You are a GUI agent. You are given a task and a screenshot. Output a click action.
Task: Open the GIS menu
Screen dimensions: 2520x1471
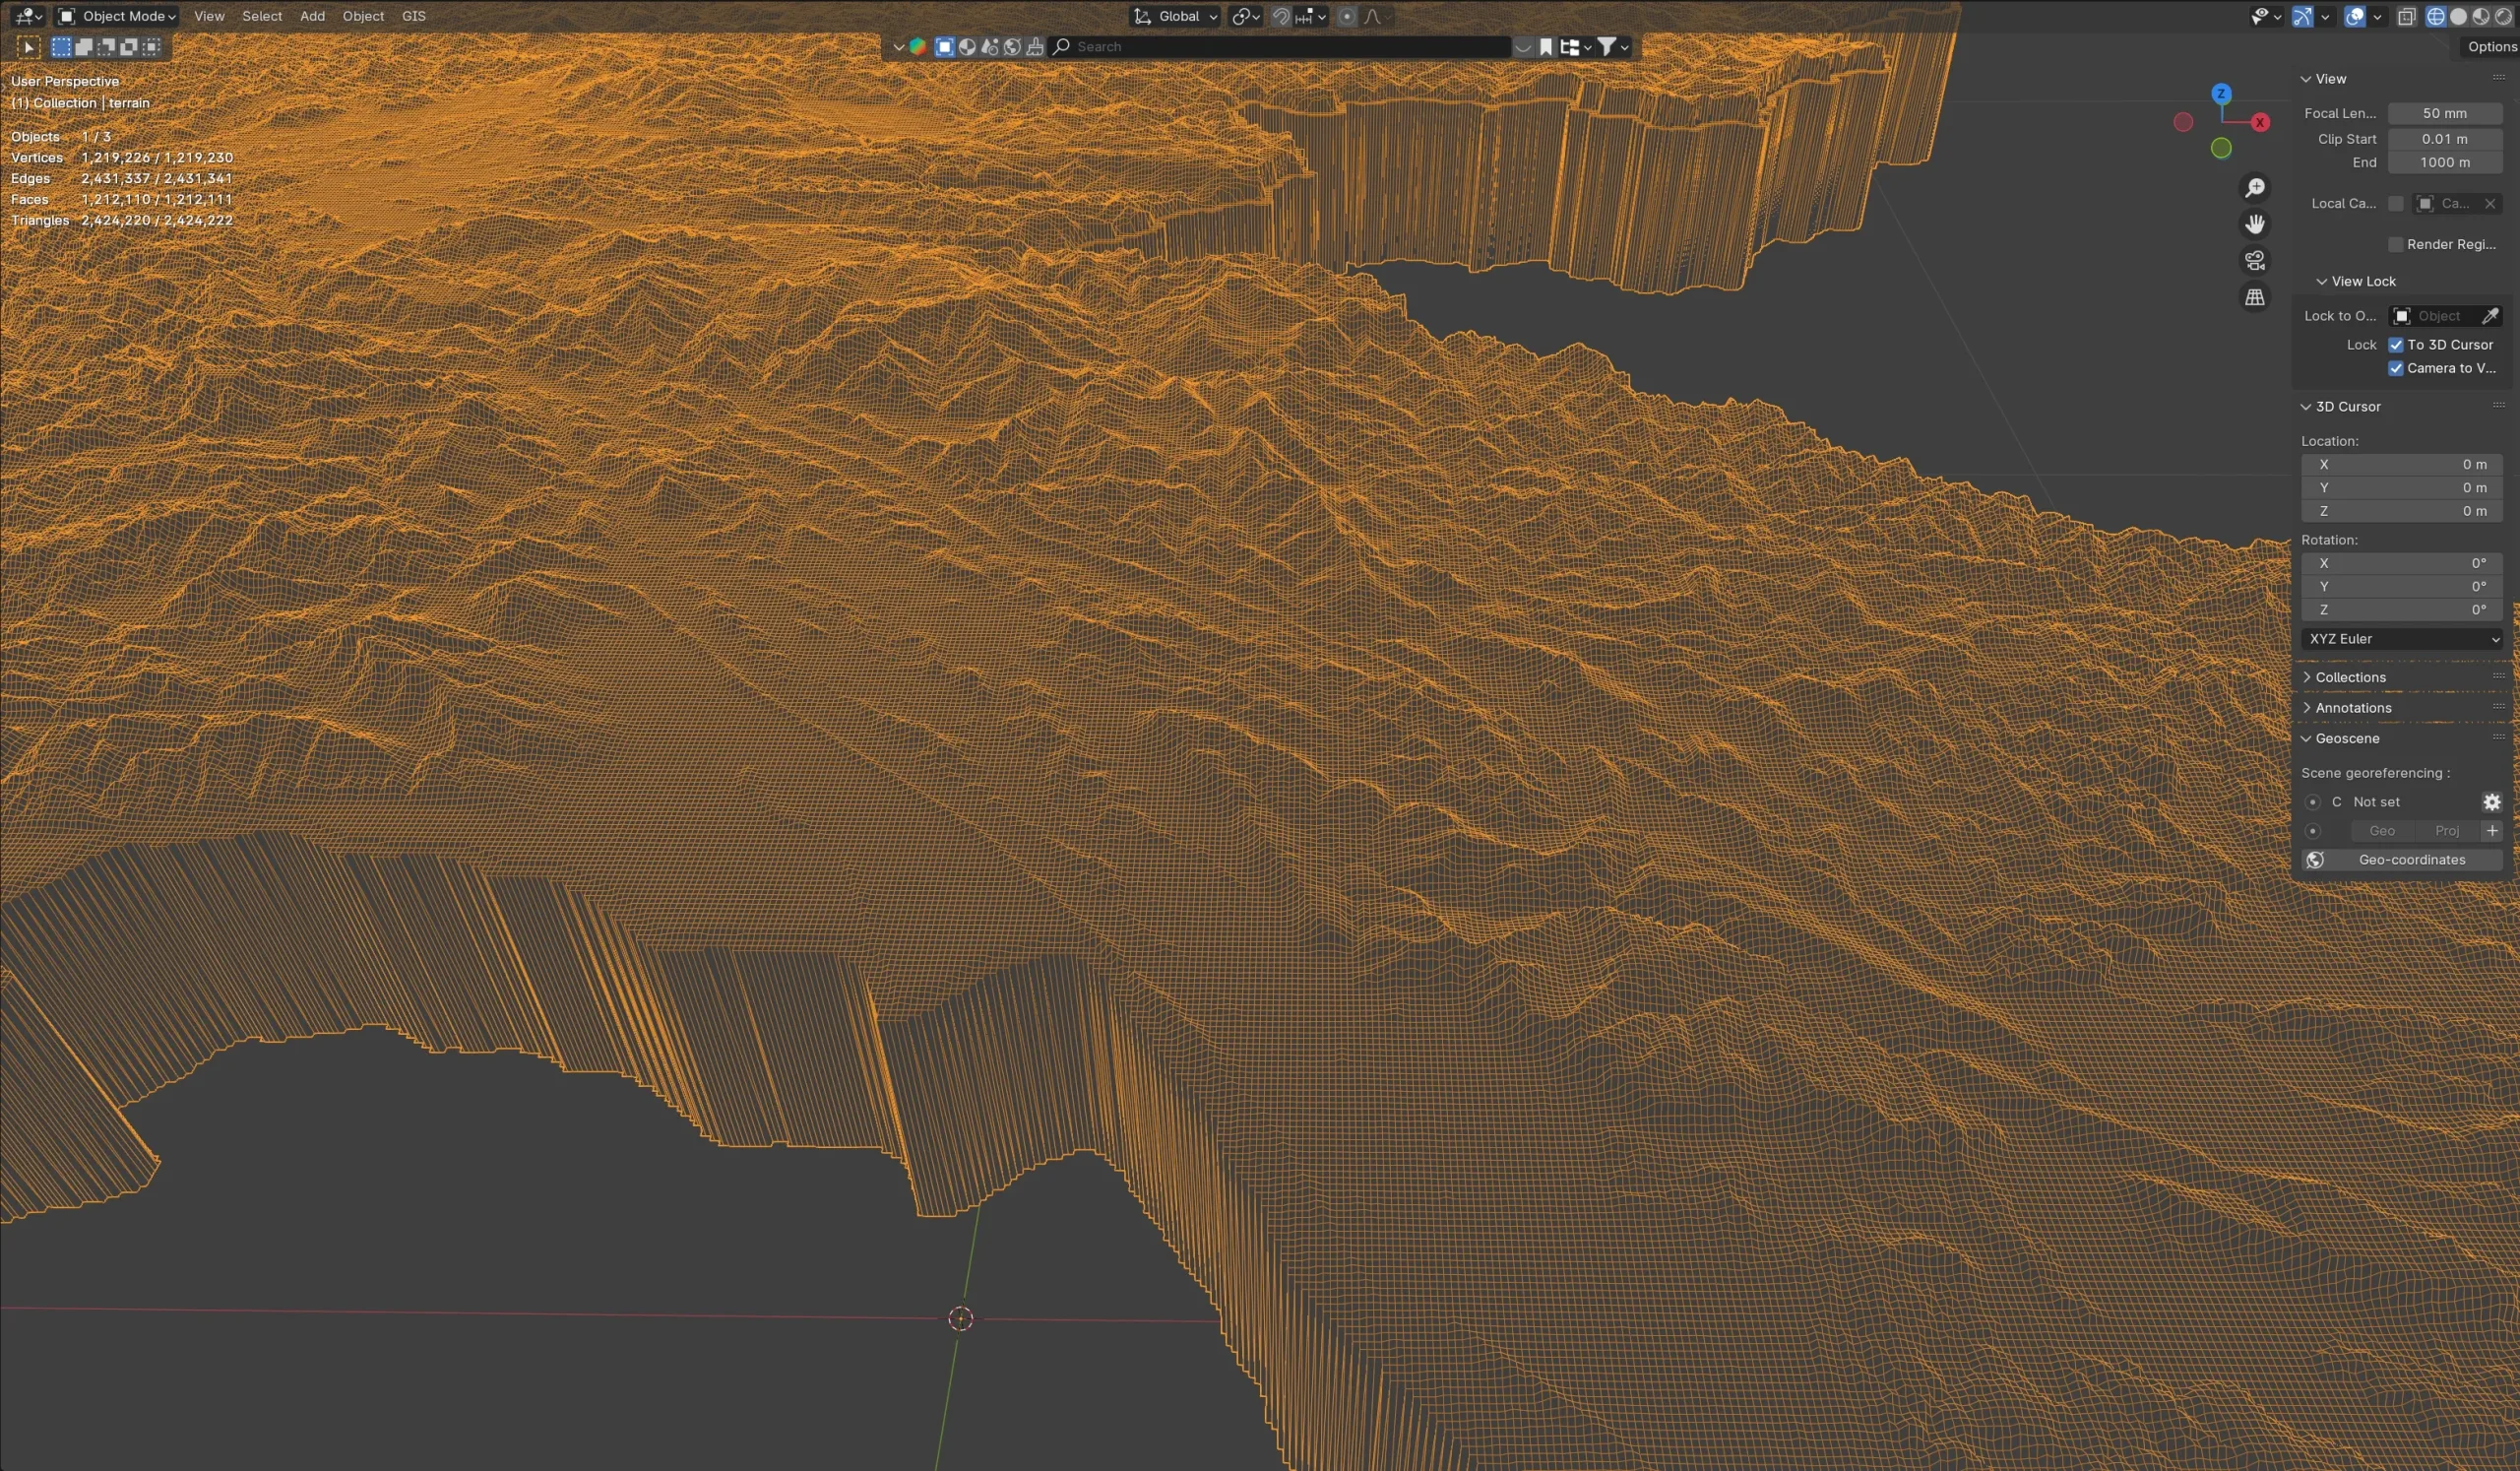point(413,16)
